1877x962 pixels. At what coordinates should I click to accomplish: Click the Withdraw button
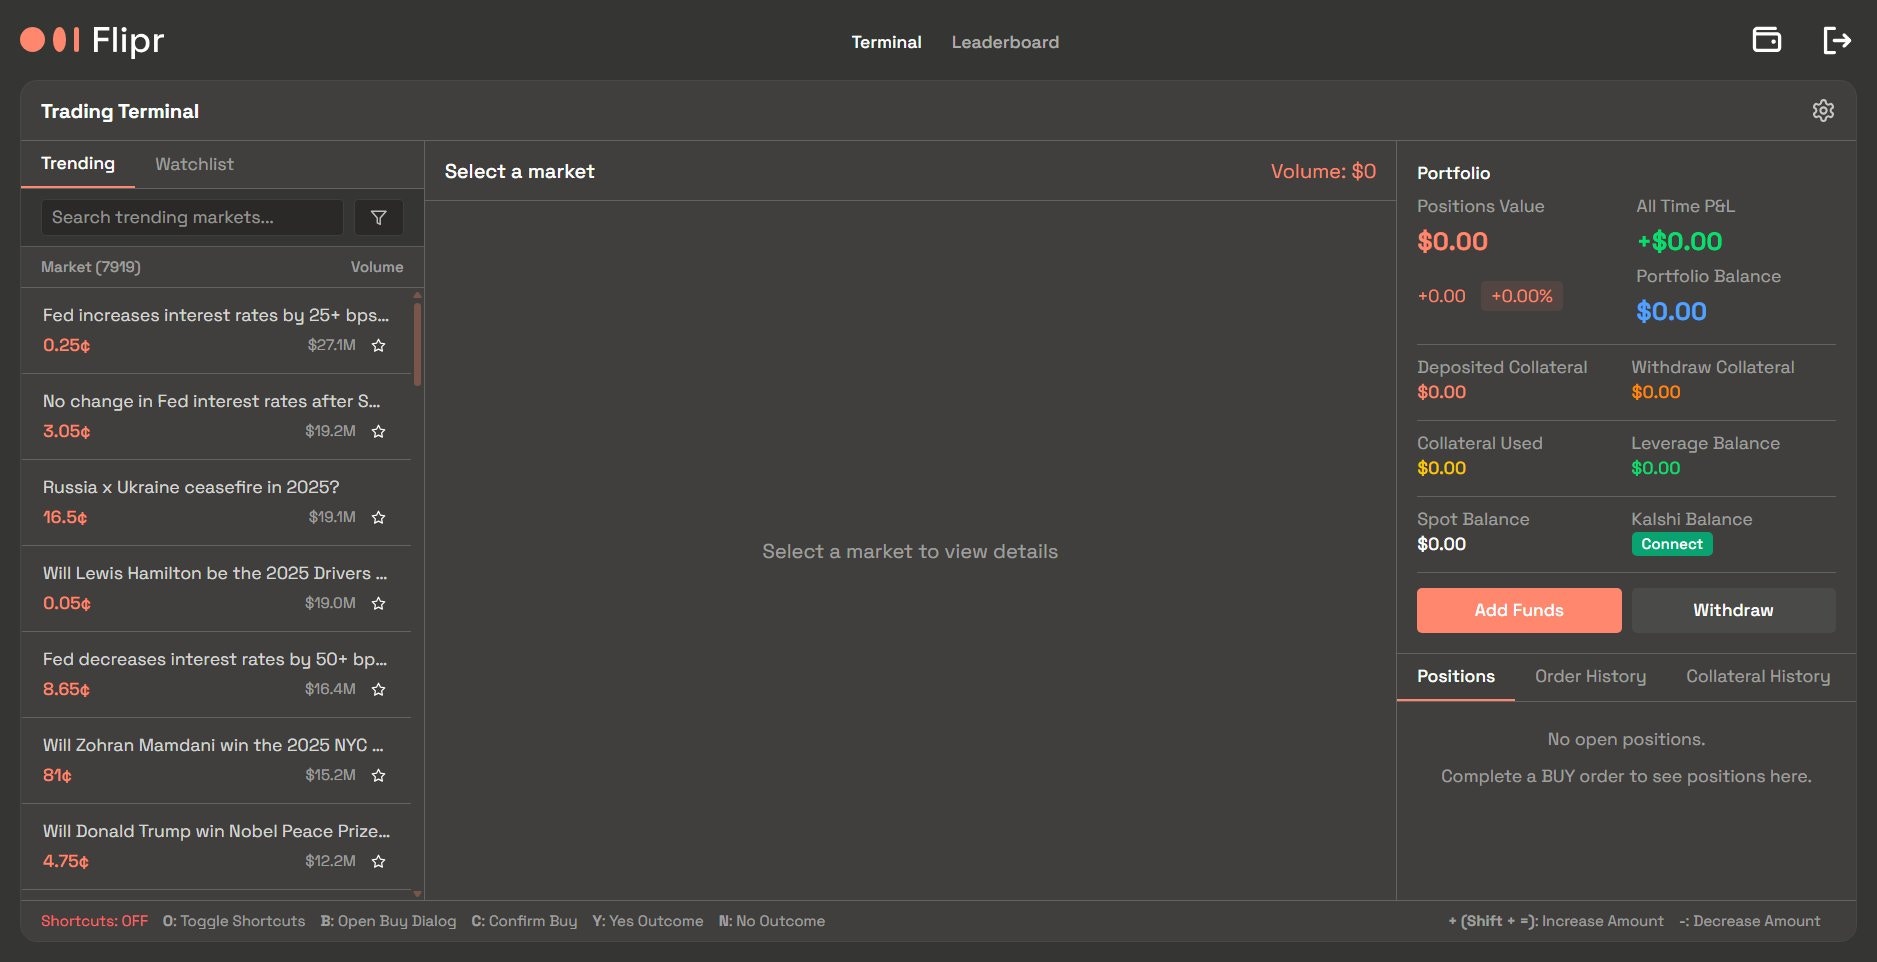[x=1733, y=610]
